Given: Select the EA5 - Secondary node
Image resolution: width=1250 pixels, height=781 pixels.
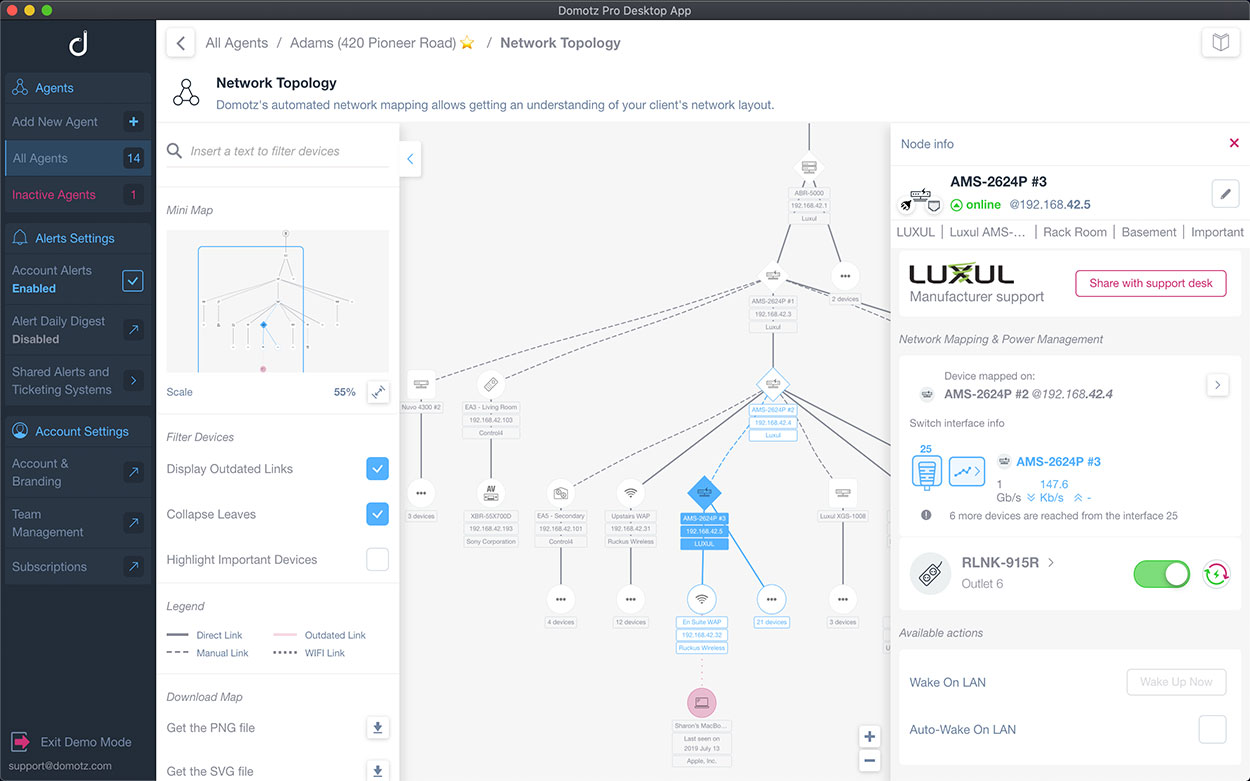Looking at the screenshot, I should [561, 492].
